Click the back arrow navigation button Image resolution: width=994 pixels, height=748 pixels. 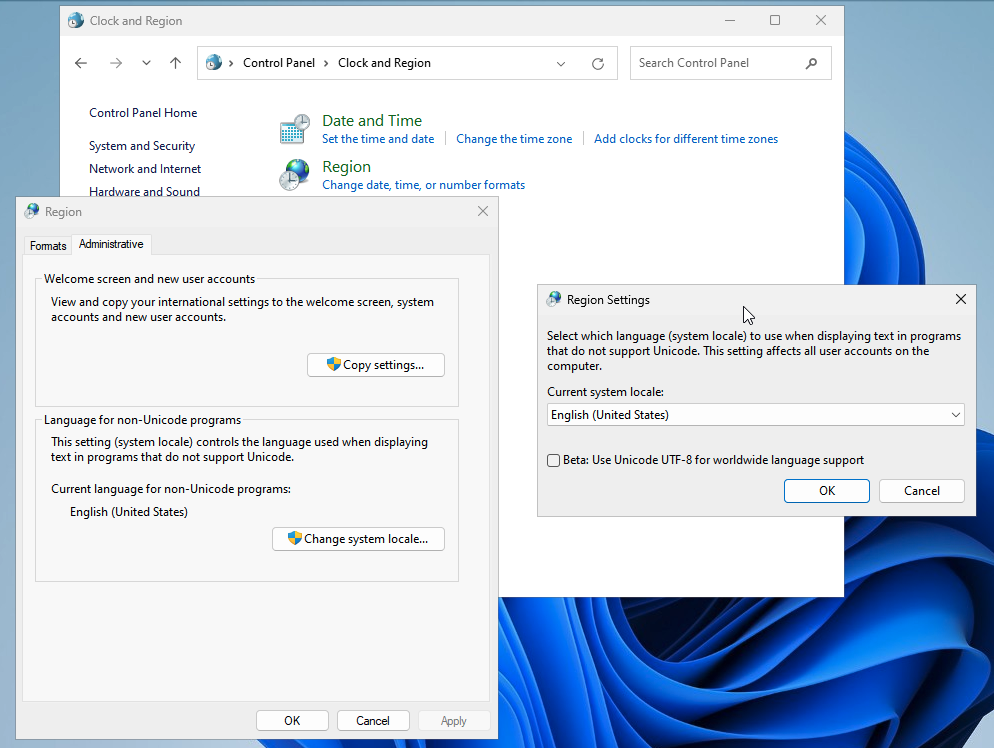pos(81,63)
